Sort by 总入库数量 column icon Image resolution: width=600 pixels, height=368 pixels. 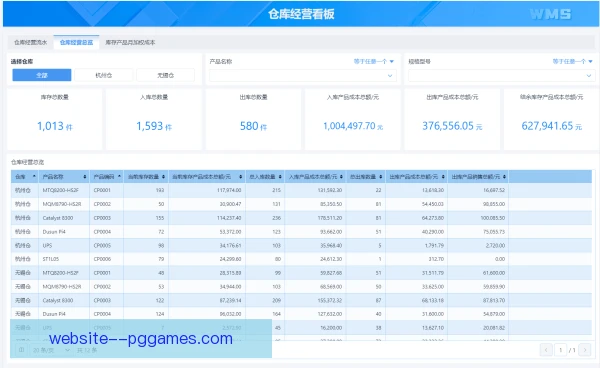click(280, 176)
